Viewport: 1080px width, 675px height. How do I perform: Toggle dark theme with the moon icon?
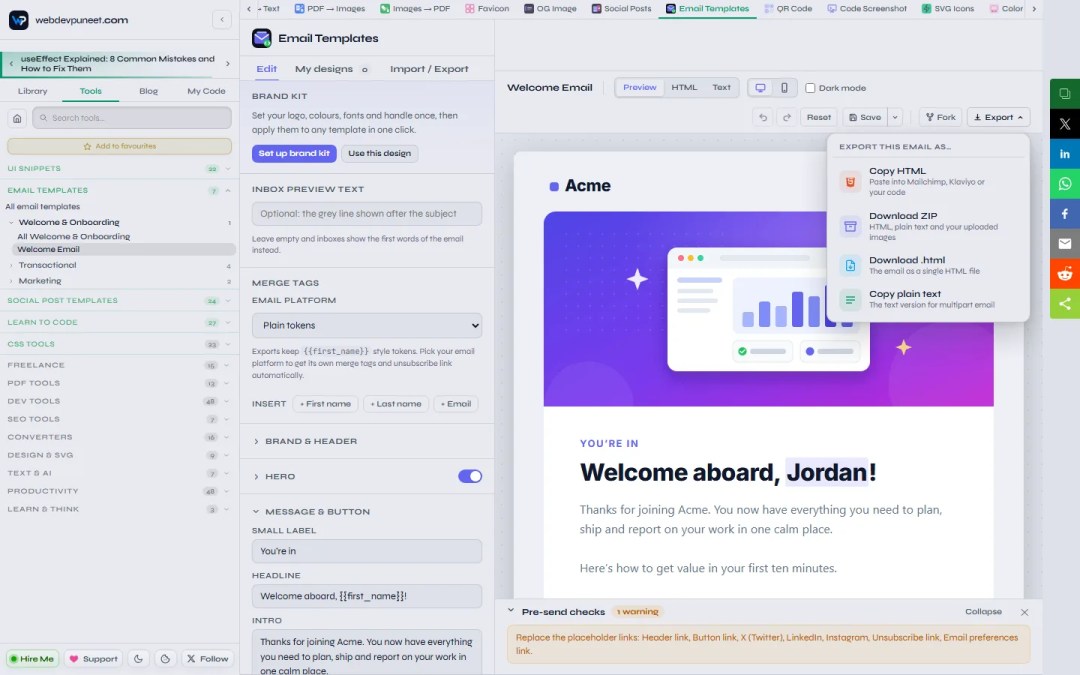[138, 658]
